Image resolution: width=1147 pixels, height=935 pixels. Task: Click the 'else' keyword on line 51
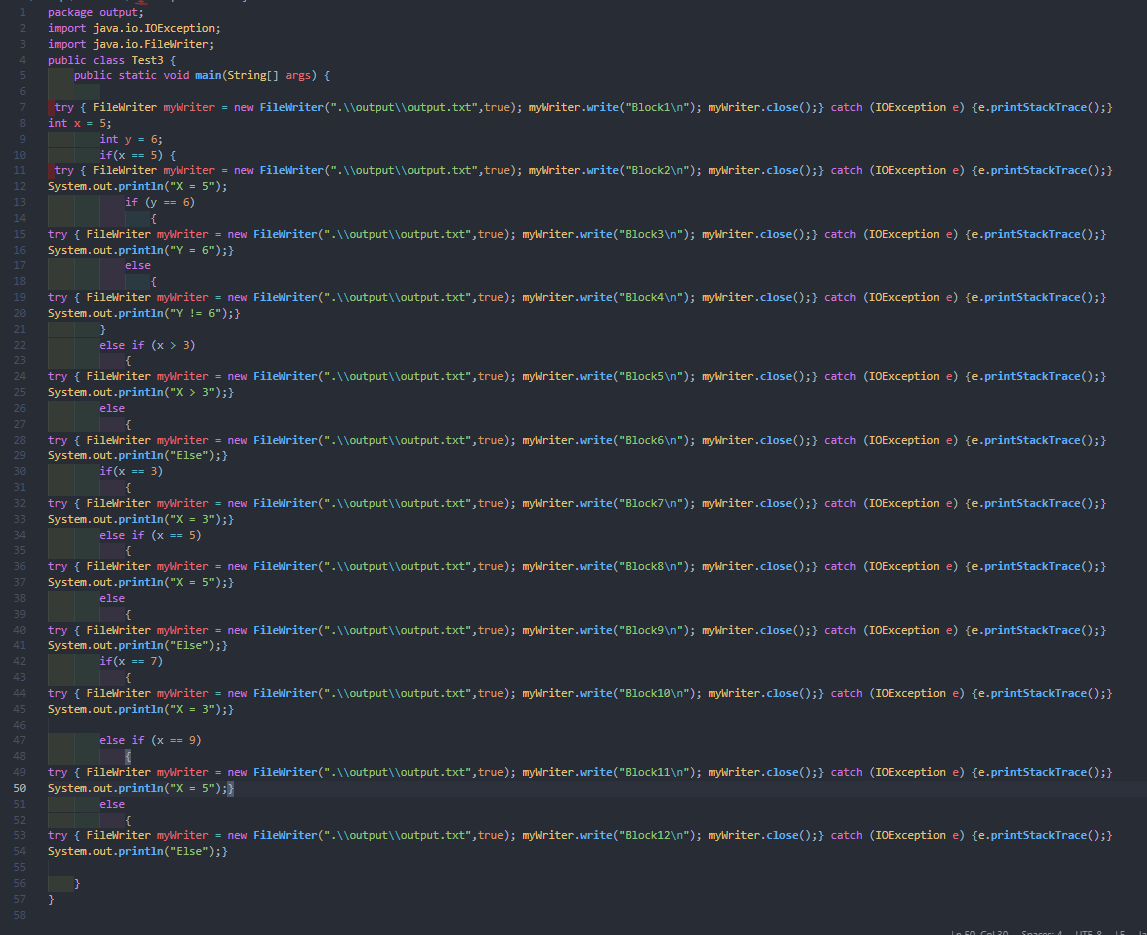[112, 804]
